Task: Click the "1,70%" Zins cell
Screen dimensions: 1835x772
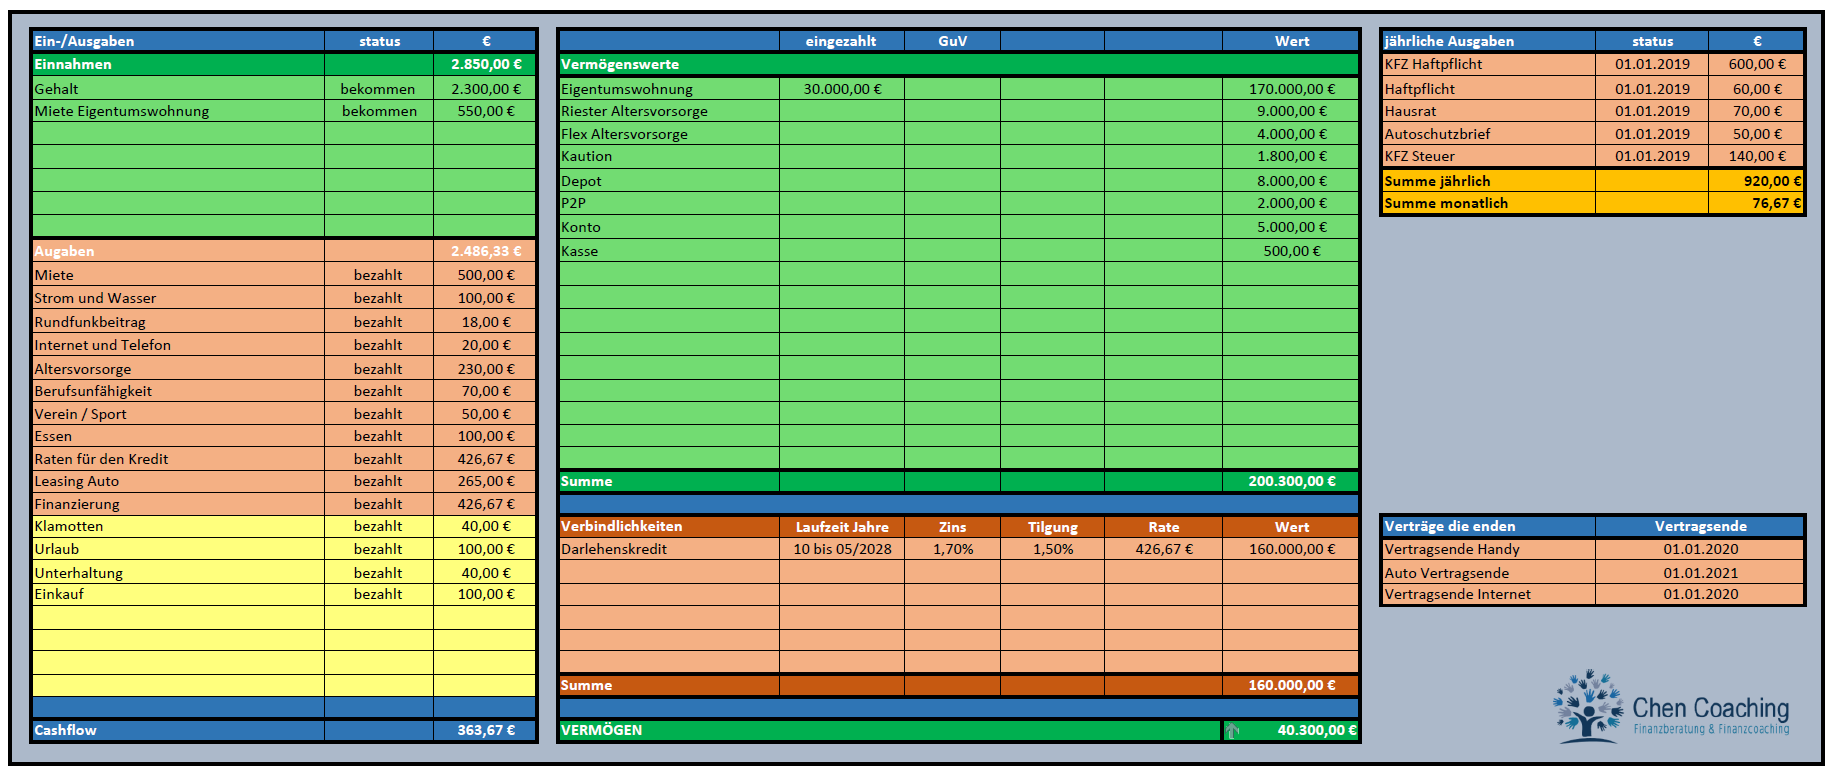Action: coord(952,549)
